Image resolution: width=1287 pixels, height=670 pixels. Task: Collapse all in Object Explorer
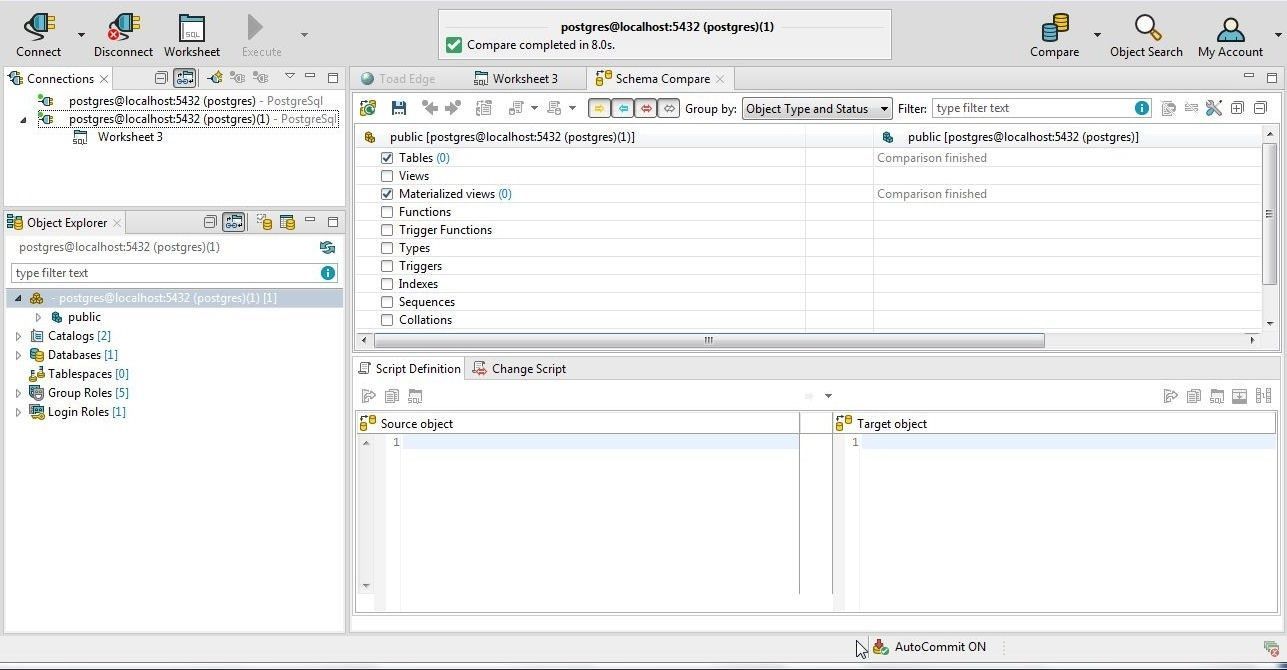click(x=210, y=222)
